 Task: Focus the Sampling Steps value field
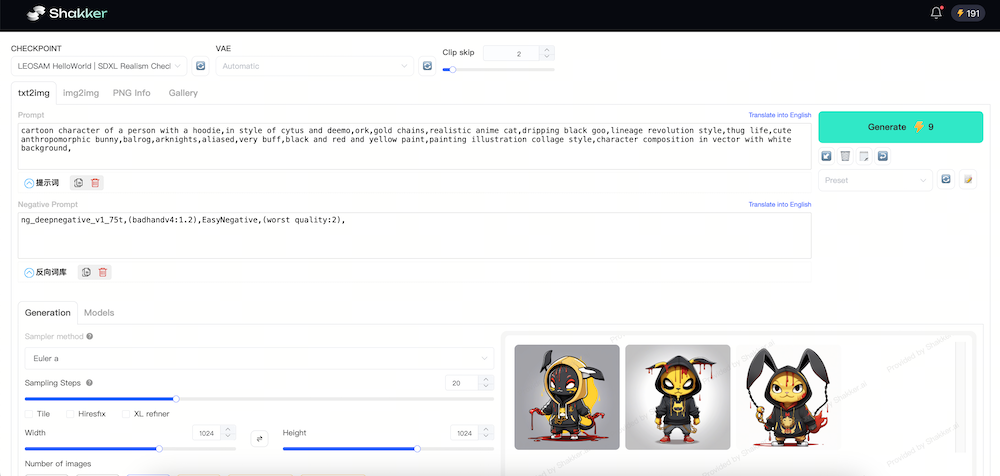pyautogui.click(x=462, y=383)
